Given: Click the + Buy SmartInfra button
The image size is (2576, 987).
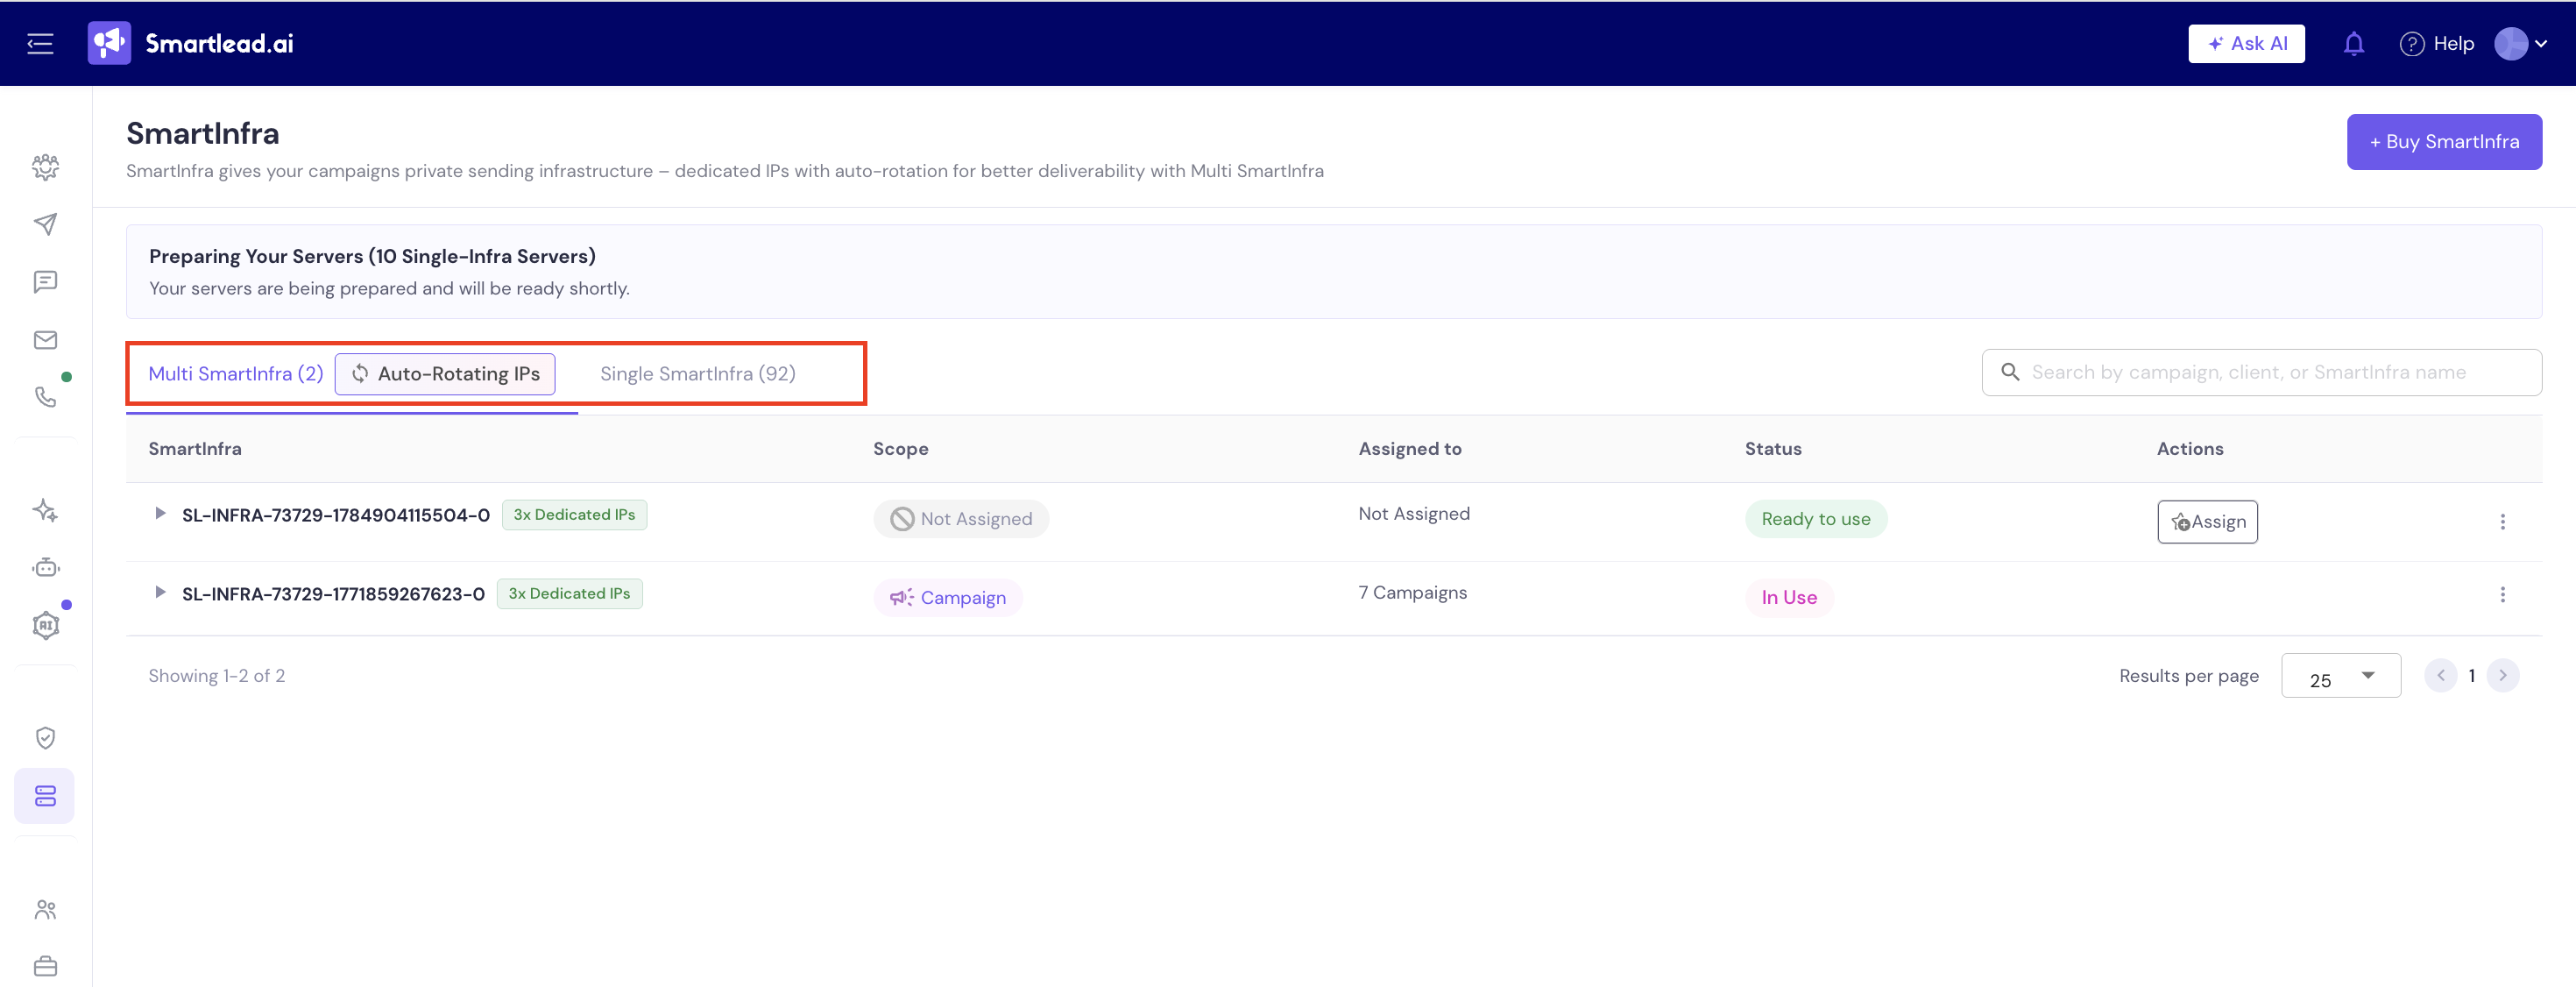Looking at the screenshot, I should (x=2444, y=142).
